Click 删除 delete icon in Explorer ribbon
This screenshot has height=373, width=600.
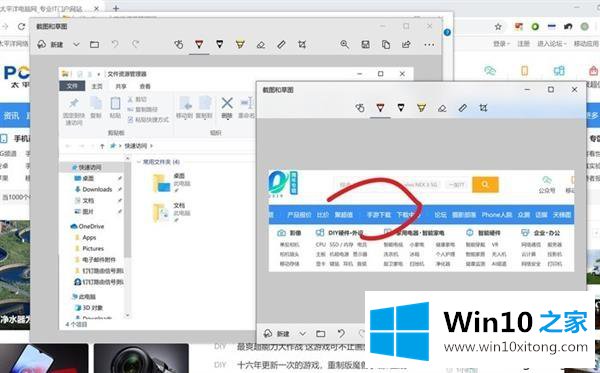coord(227,108)
